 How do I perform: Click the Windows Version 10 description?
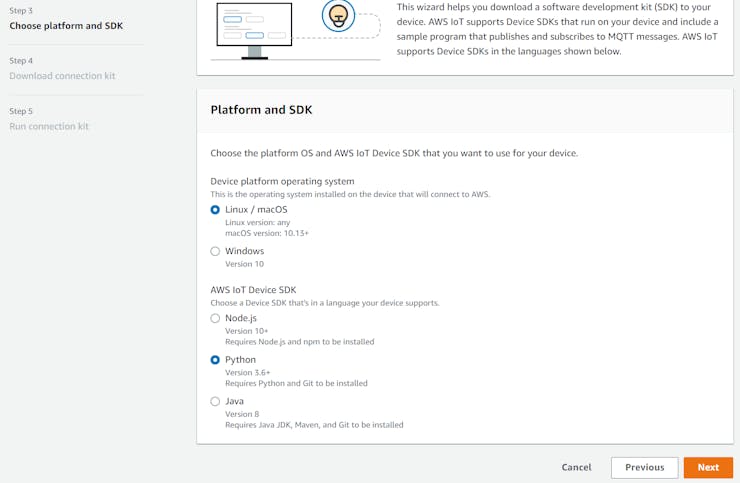pyautogui.click(x=244, y=264)
